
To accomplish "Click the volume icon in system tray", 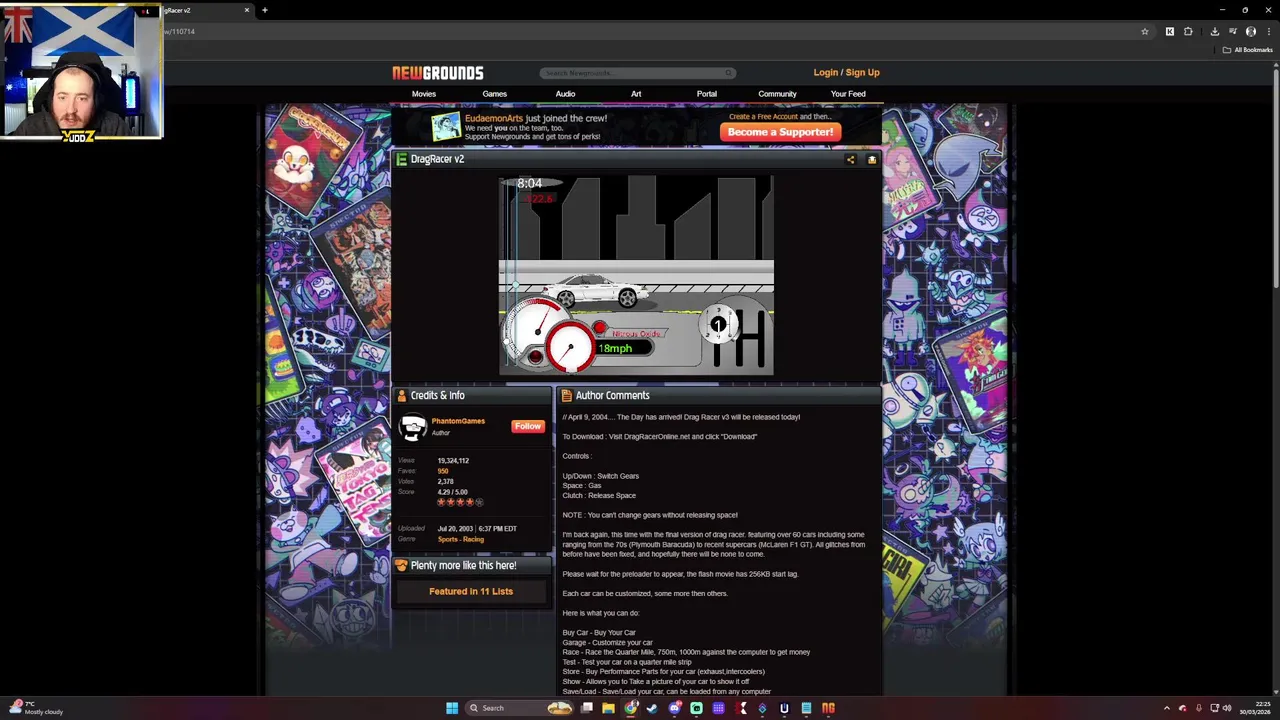I will [1227, 708].
